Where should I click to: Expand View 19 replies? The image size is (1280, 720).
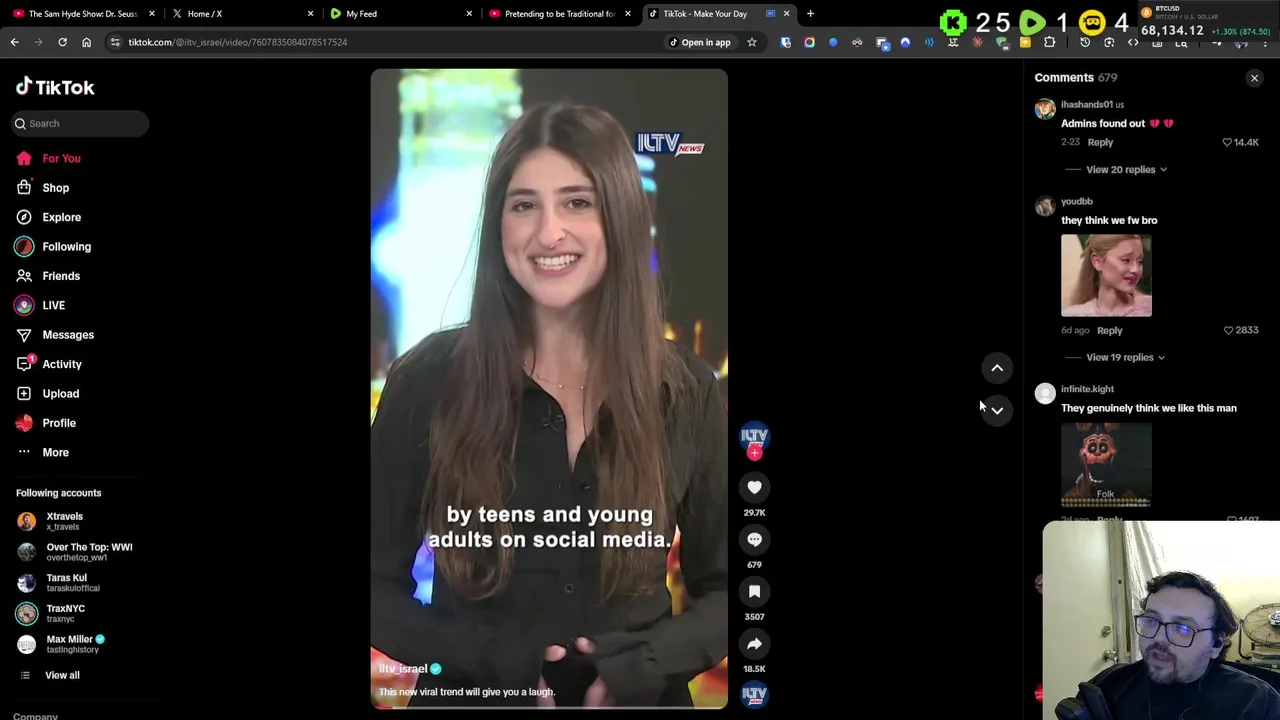point(1125,357)
